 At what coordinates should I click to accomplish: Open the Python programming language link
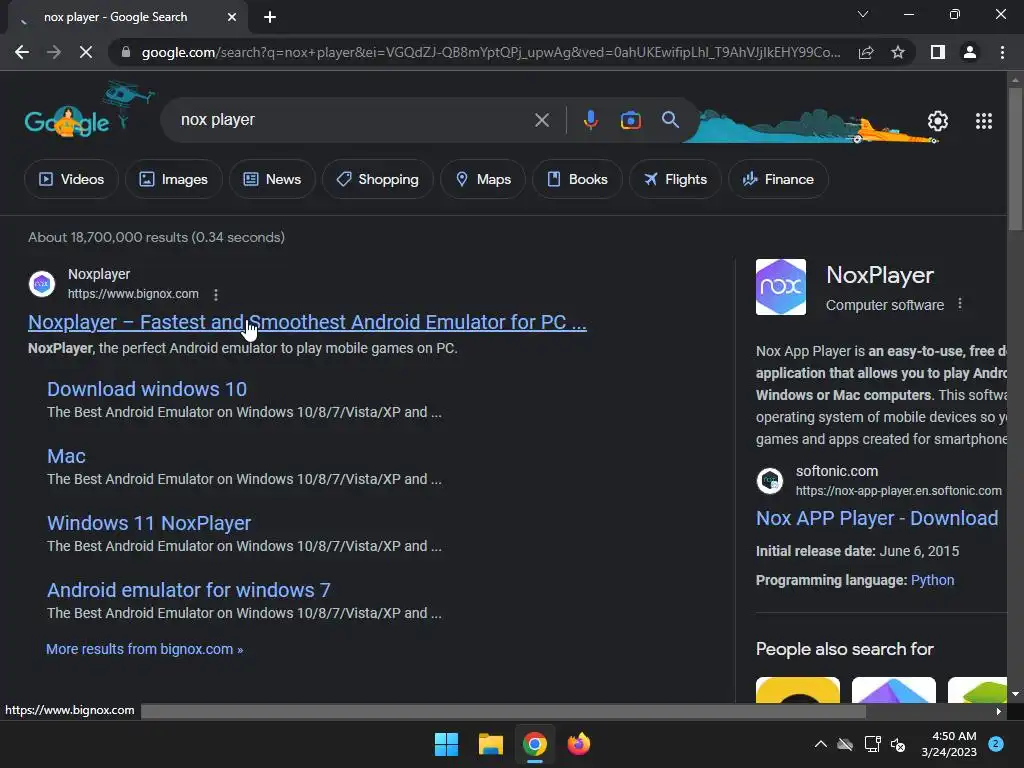tap(932, 580)
